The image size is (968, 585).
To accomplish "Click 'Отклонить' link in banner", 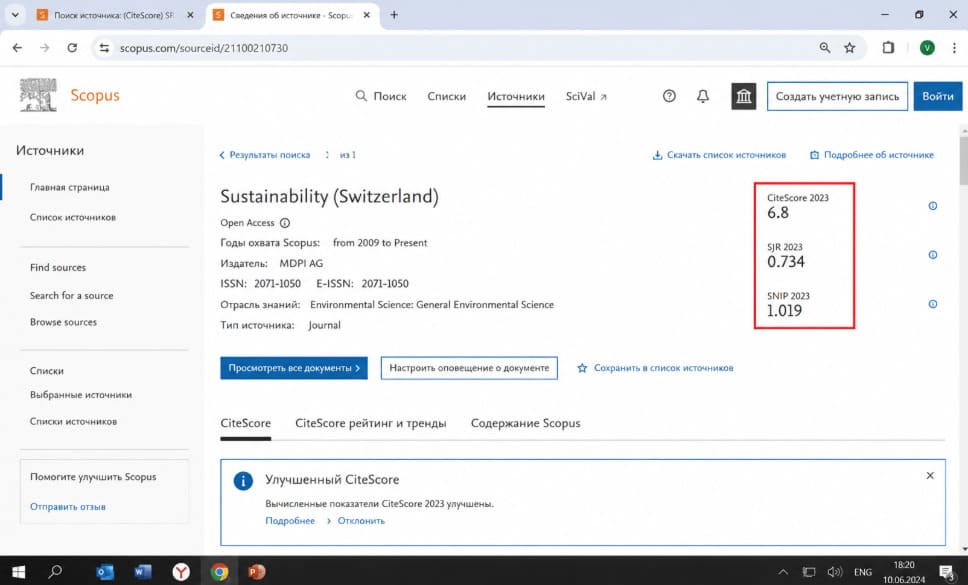I will (x=361, y=521).
